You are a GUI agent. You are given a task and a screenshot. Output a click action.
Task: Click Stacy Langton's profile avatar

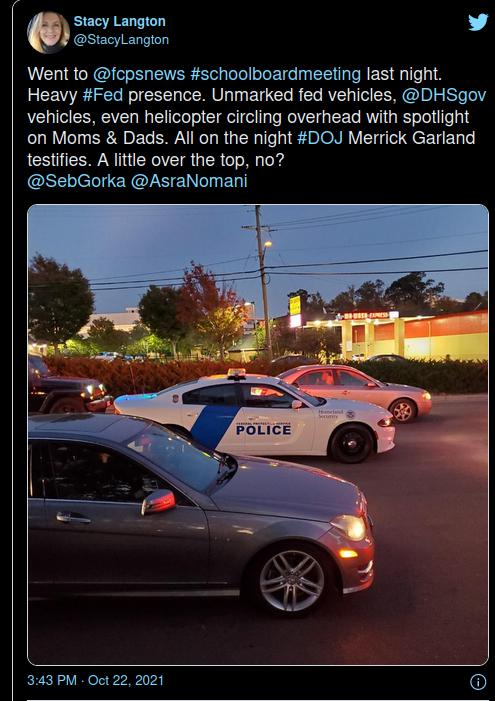(48, 32)
